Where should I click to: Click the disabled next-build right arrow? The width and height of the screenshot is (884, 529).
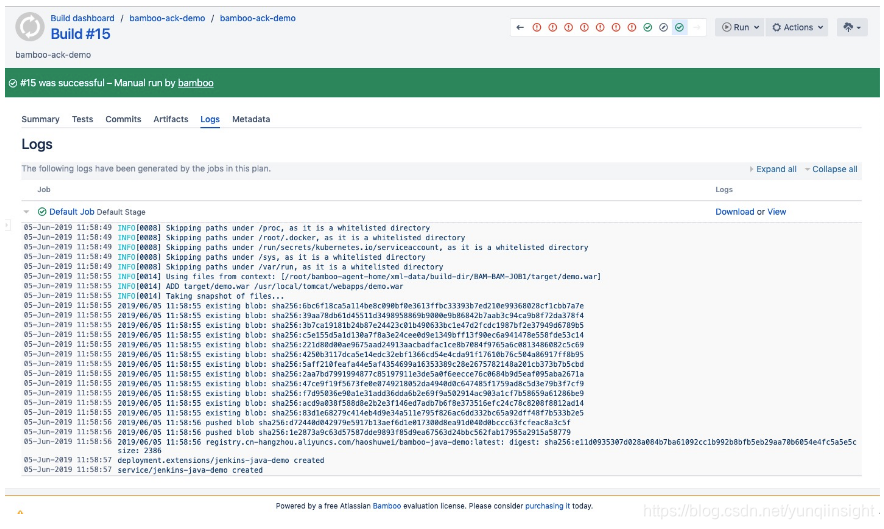(x=697, y=27)
